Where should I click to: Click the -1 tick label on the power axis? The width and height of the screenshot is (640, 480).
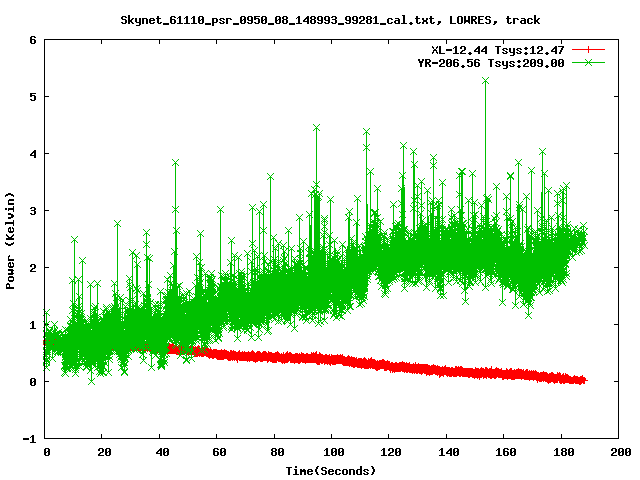pos(30,439)
